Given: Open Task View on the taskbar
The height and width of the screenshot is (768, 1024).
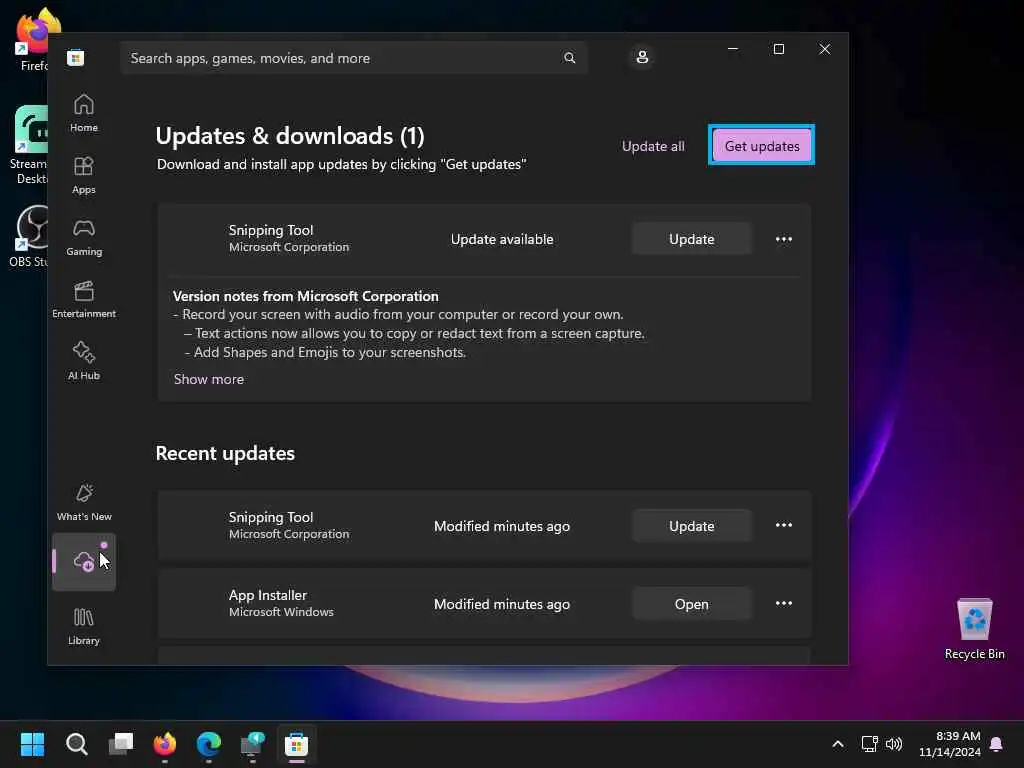Looking at the screenshot, I should (x=121, y=744).
